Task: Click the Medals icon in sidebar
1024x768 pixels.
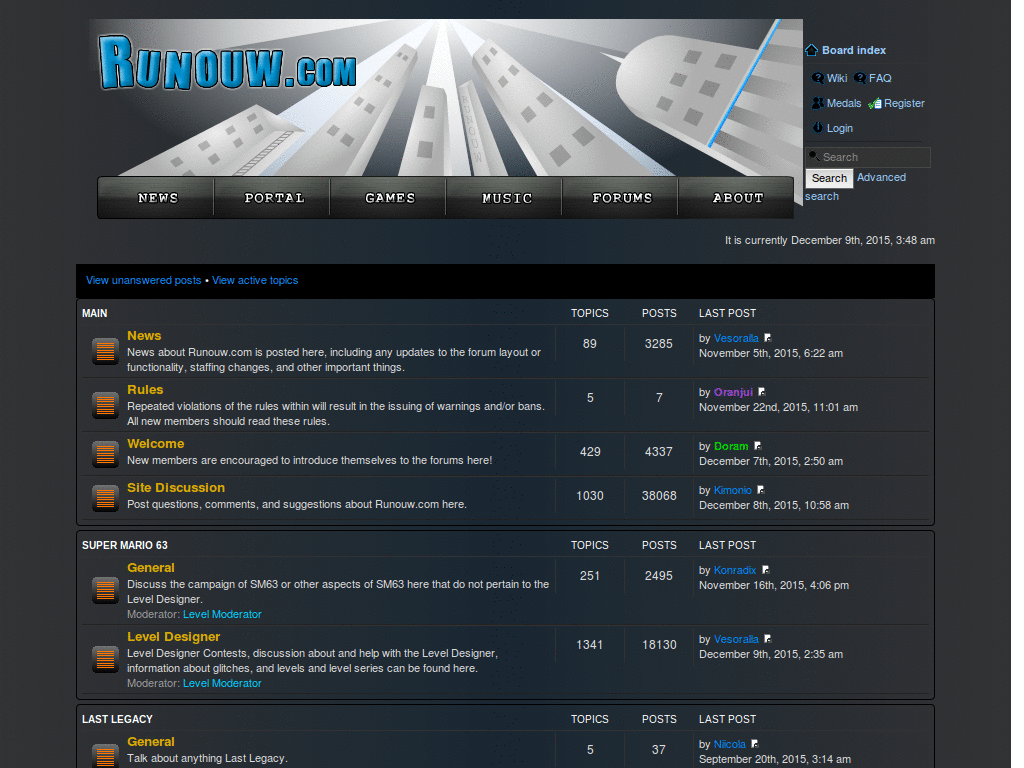Action: click(x=818, y=103)
